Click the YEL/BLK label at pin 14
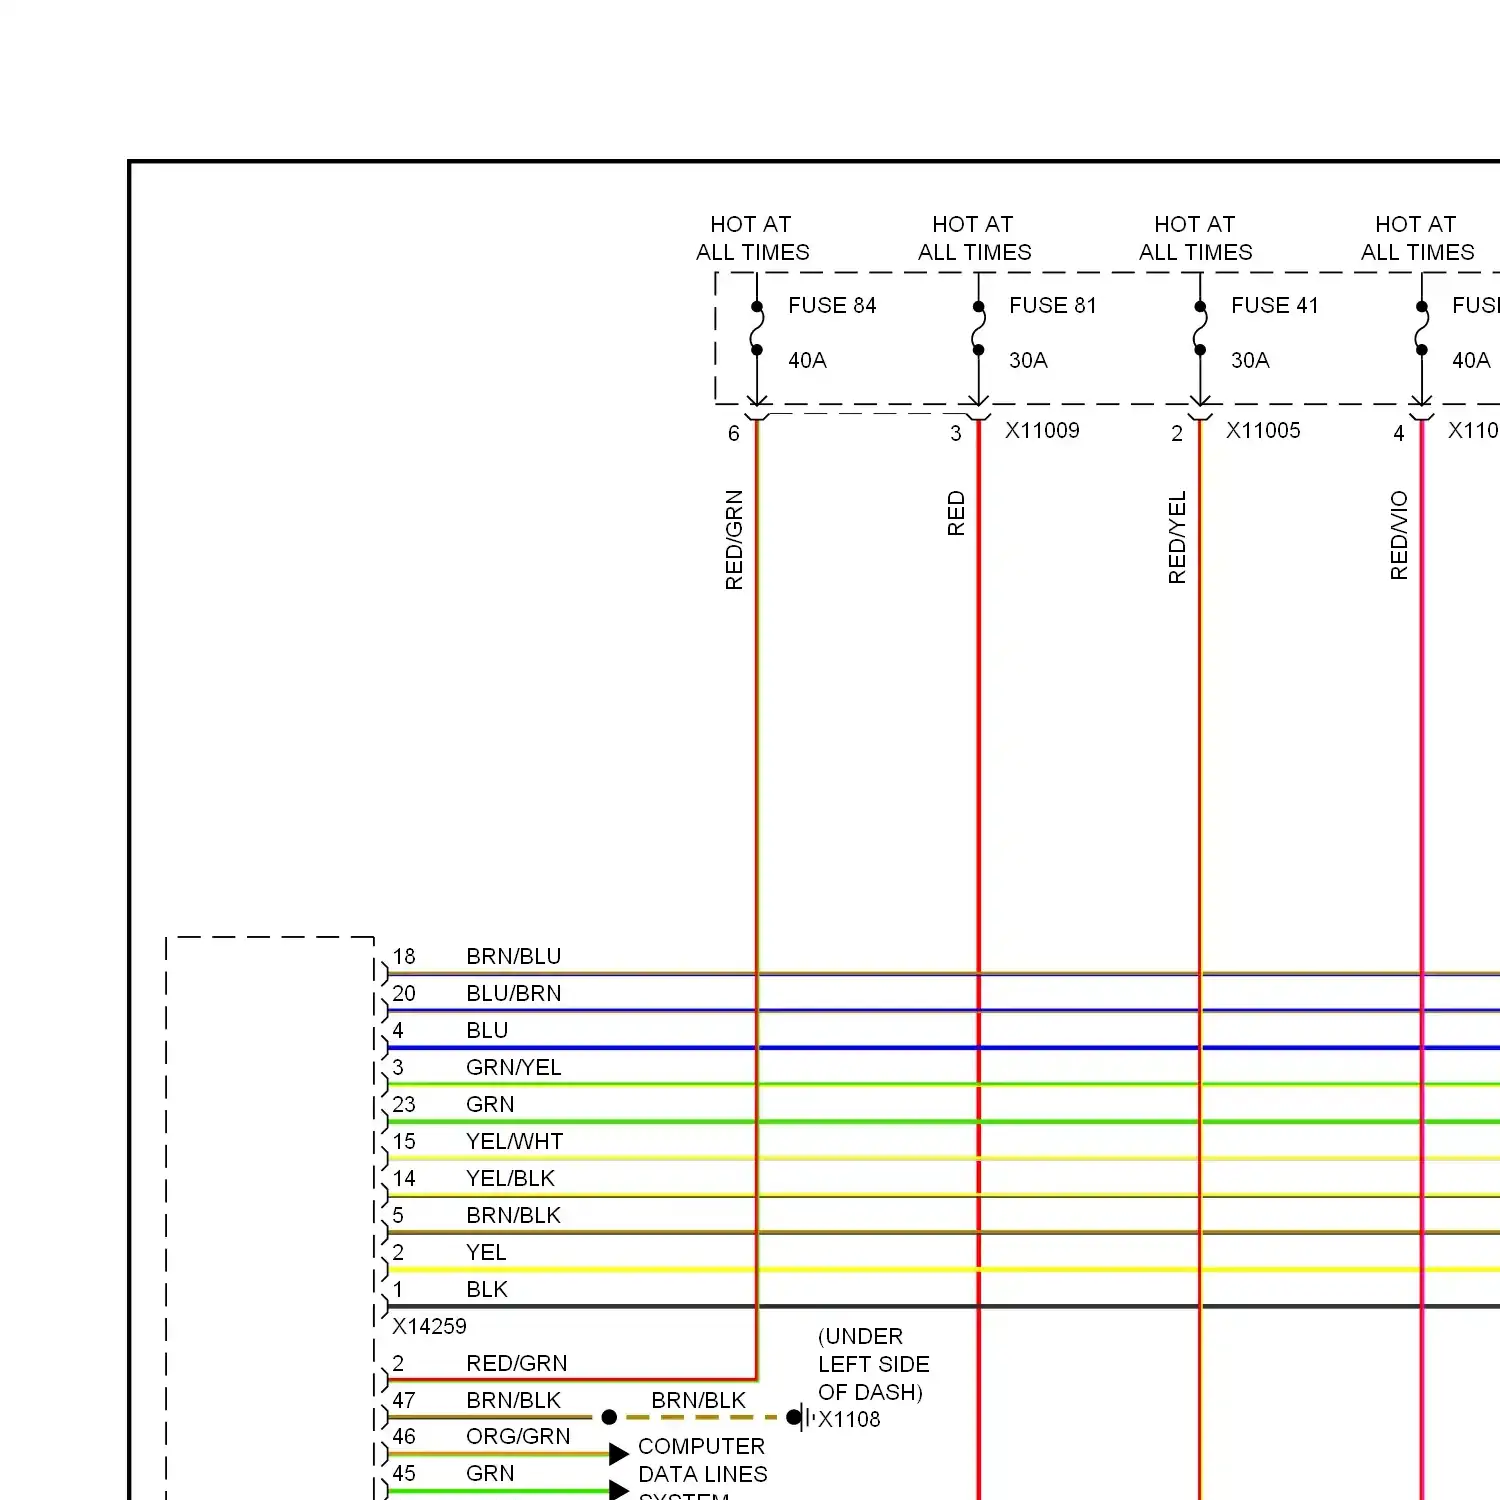1500x1500 pixels. [x=510, y=1178]
